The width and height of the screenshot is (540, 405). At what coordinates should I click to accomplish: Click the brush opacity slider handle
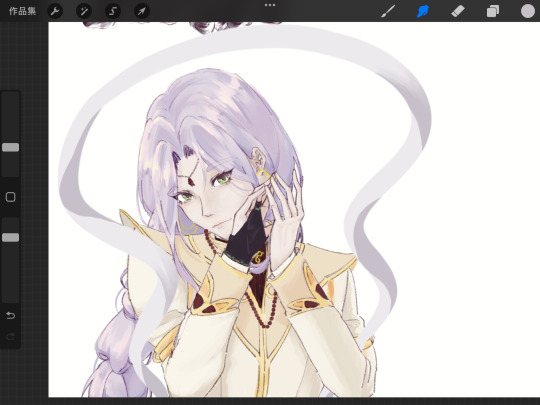(x=11, y=237)
